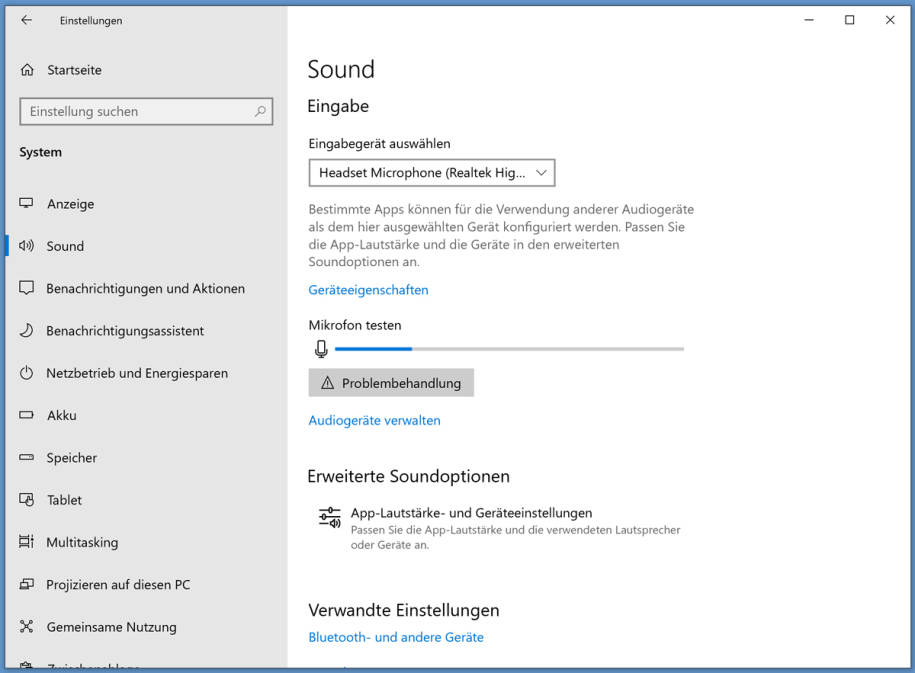Viewport: 915px width, 673px height.
Task: Click the Anzeige monitor icon
Action: (x=27, y=204)
